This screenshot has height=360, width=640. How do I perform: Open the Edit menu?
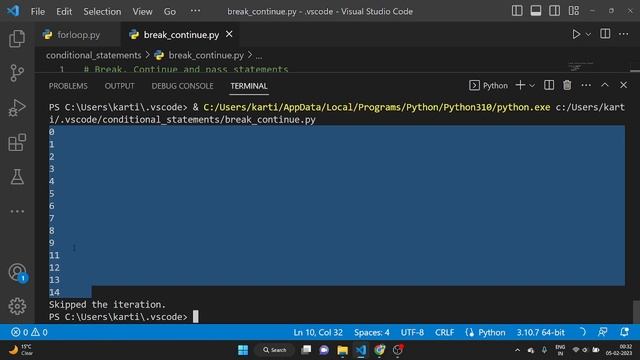click(x=64, y=11)
